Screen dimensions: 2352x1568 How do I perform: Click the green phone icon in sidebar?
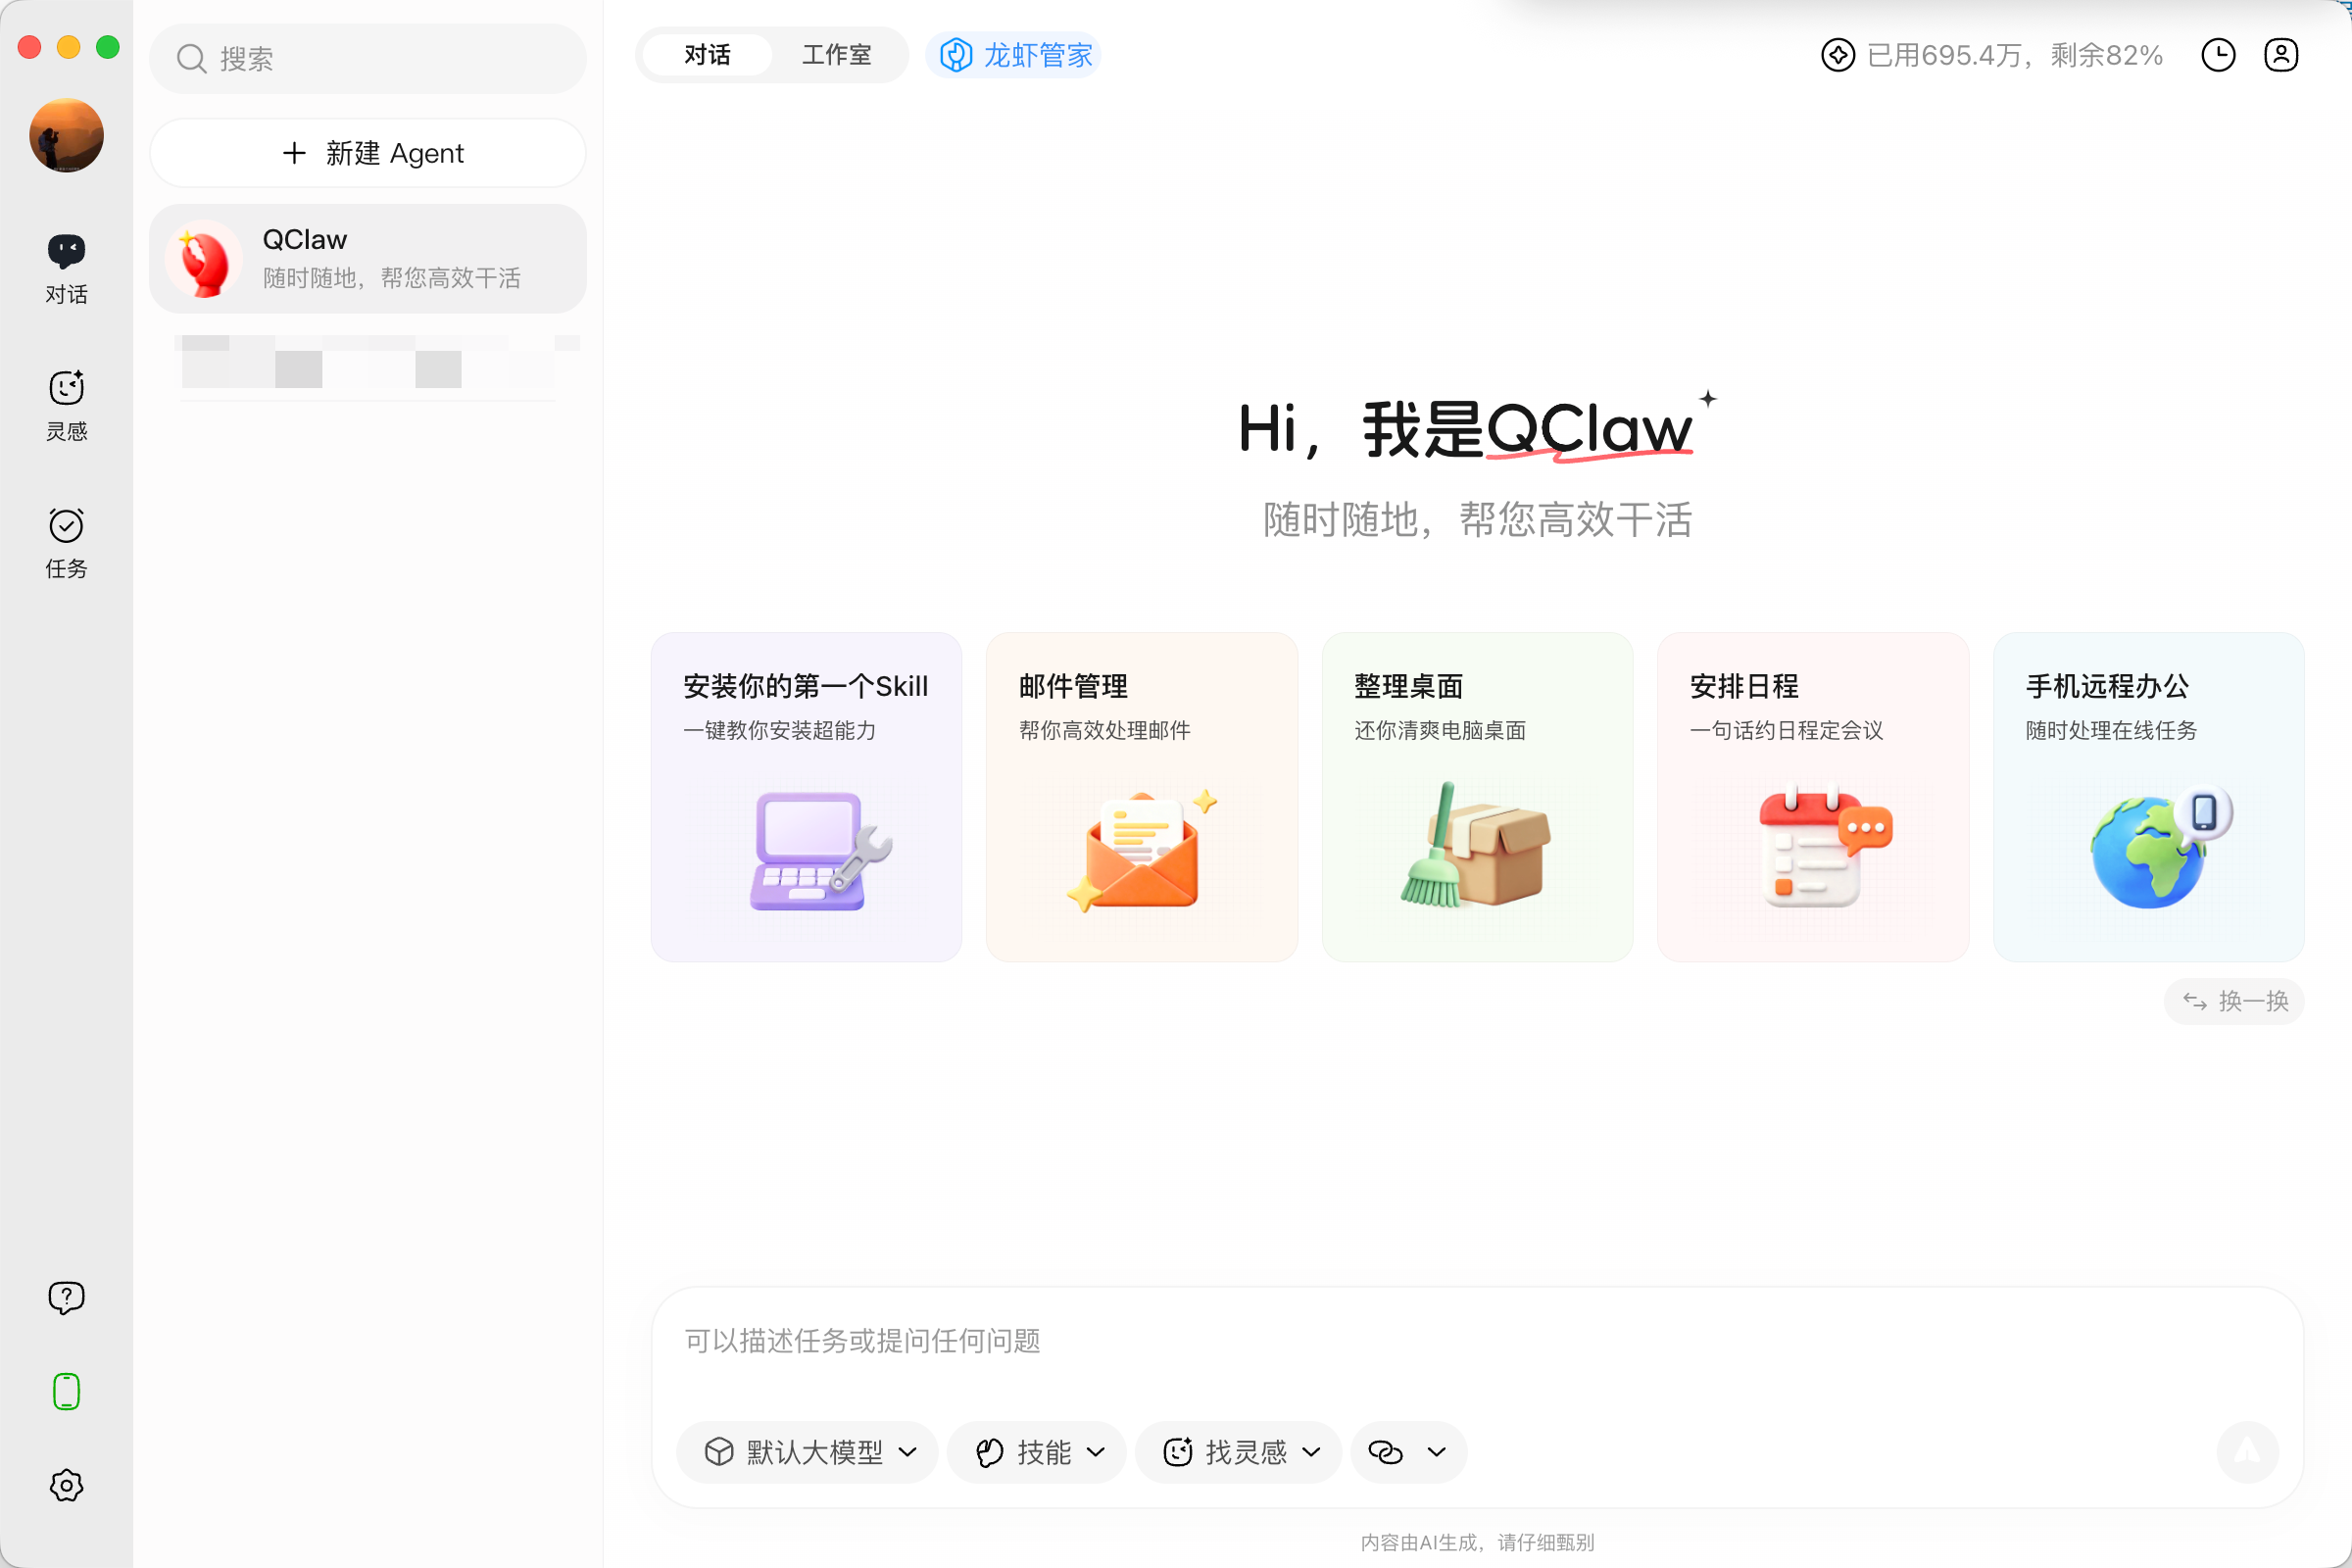coord(66,1391)
